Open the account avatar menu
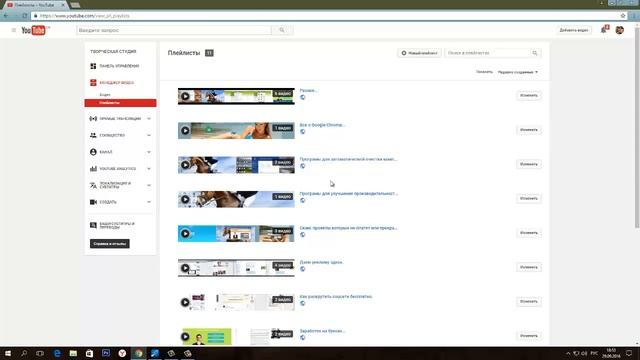This screenshot has height=360, width=640. pyautogui.click(x=620, y=30)
